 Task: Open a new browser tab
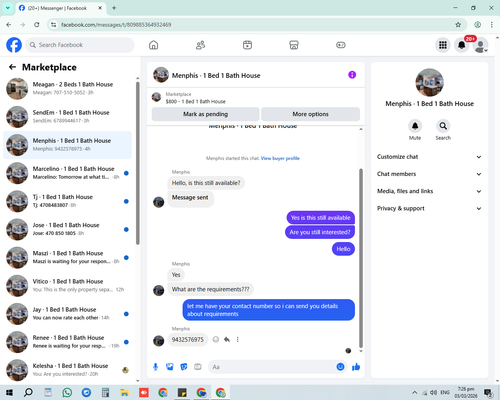(x=114, y=8)
